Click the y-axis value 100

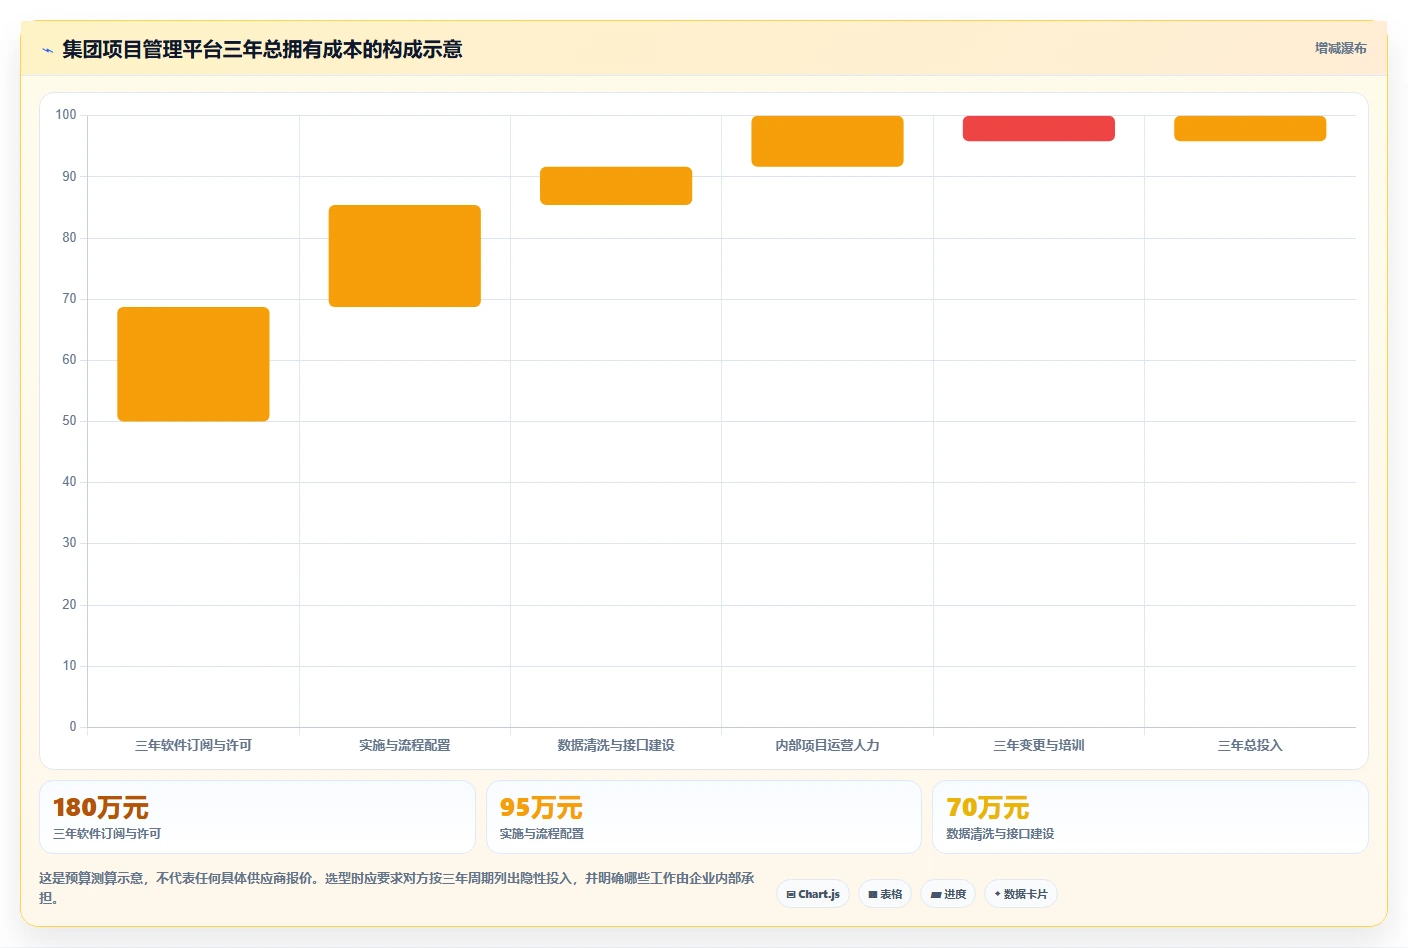(x=66, y=115)
